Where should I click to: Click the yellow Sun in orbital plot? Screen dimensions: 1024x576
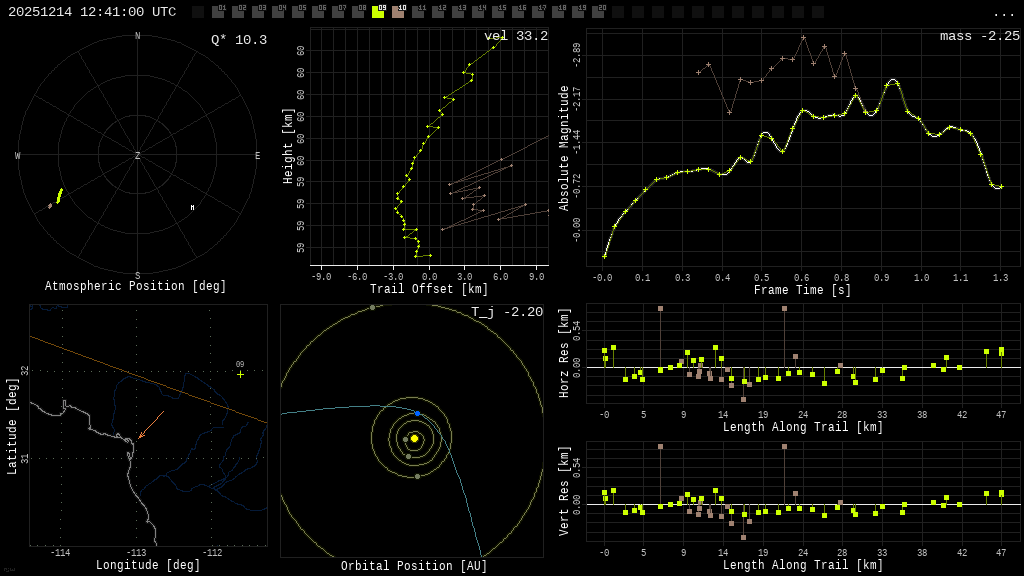point(414,438)
